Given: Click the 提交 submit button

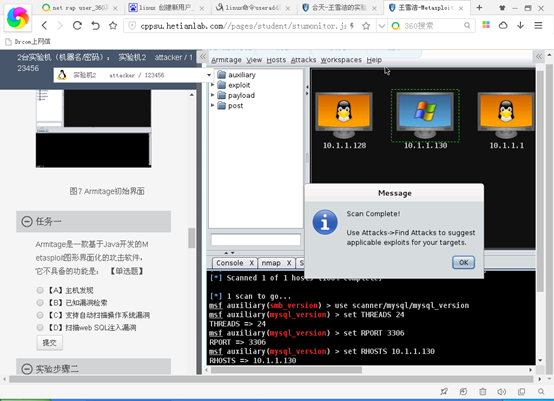Looking at the screenshot, I should (49, 343).
